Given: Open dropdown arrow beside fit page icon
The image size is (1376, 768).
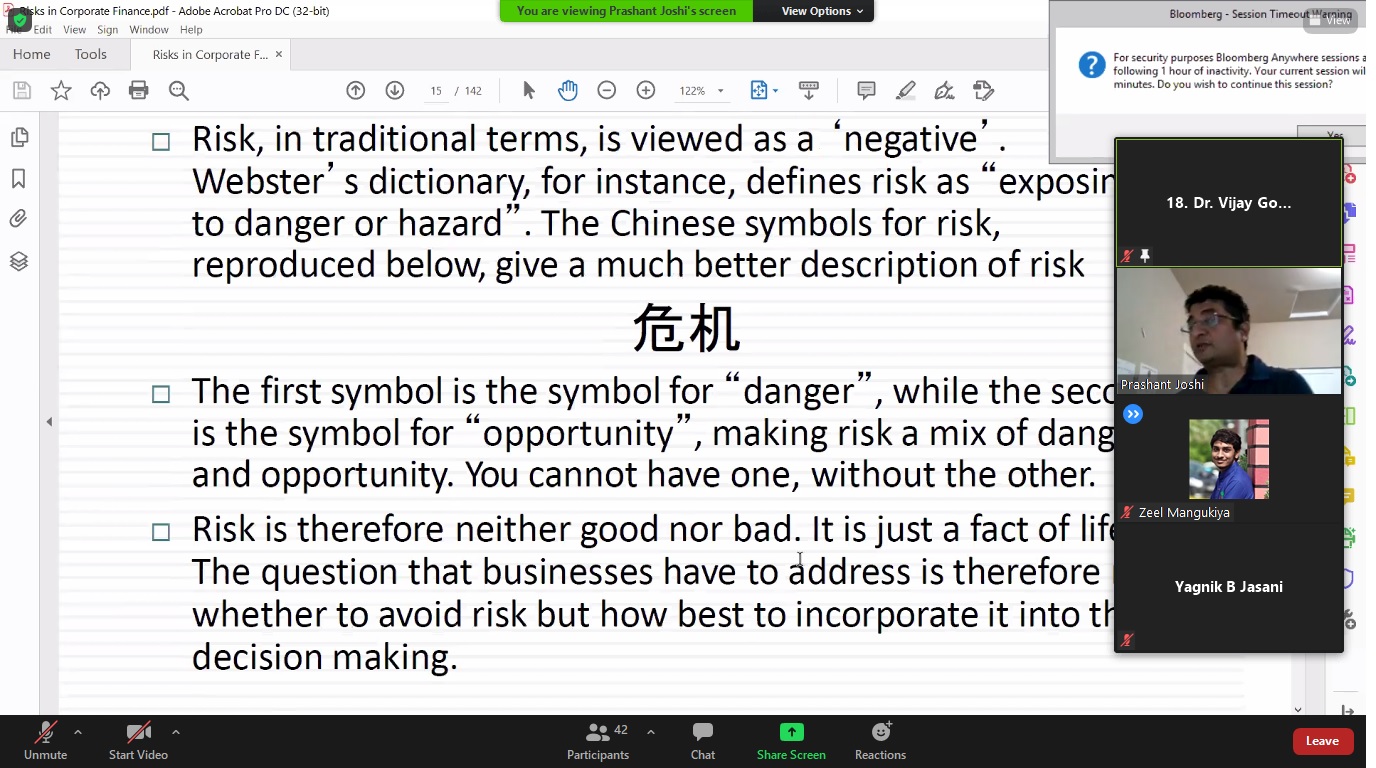Looking at the screenshot, I should pyautogui.click(x=776, y=91).
